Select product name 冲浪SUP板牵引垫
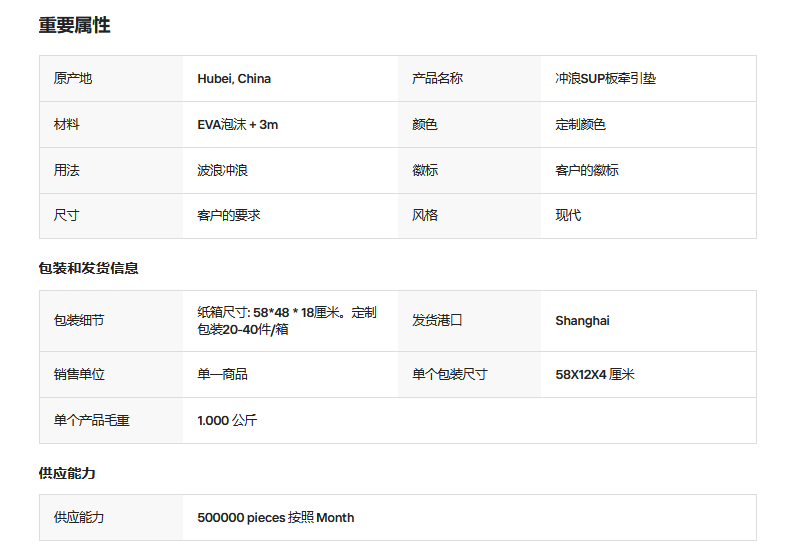 click(x=605, y=79)
